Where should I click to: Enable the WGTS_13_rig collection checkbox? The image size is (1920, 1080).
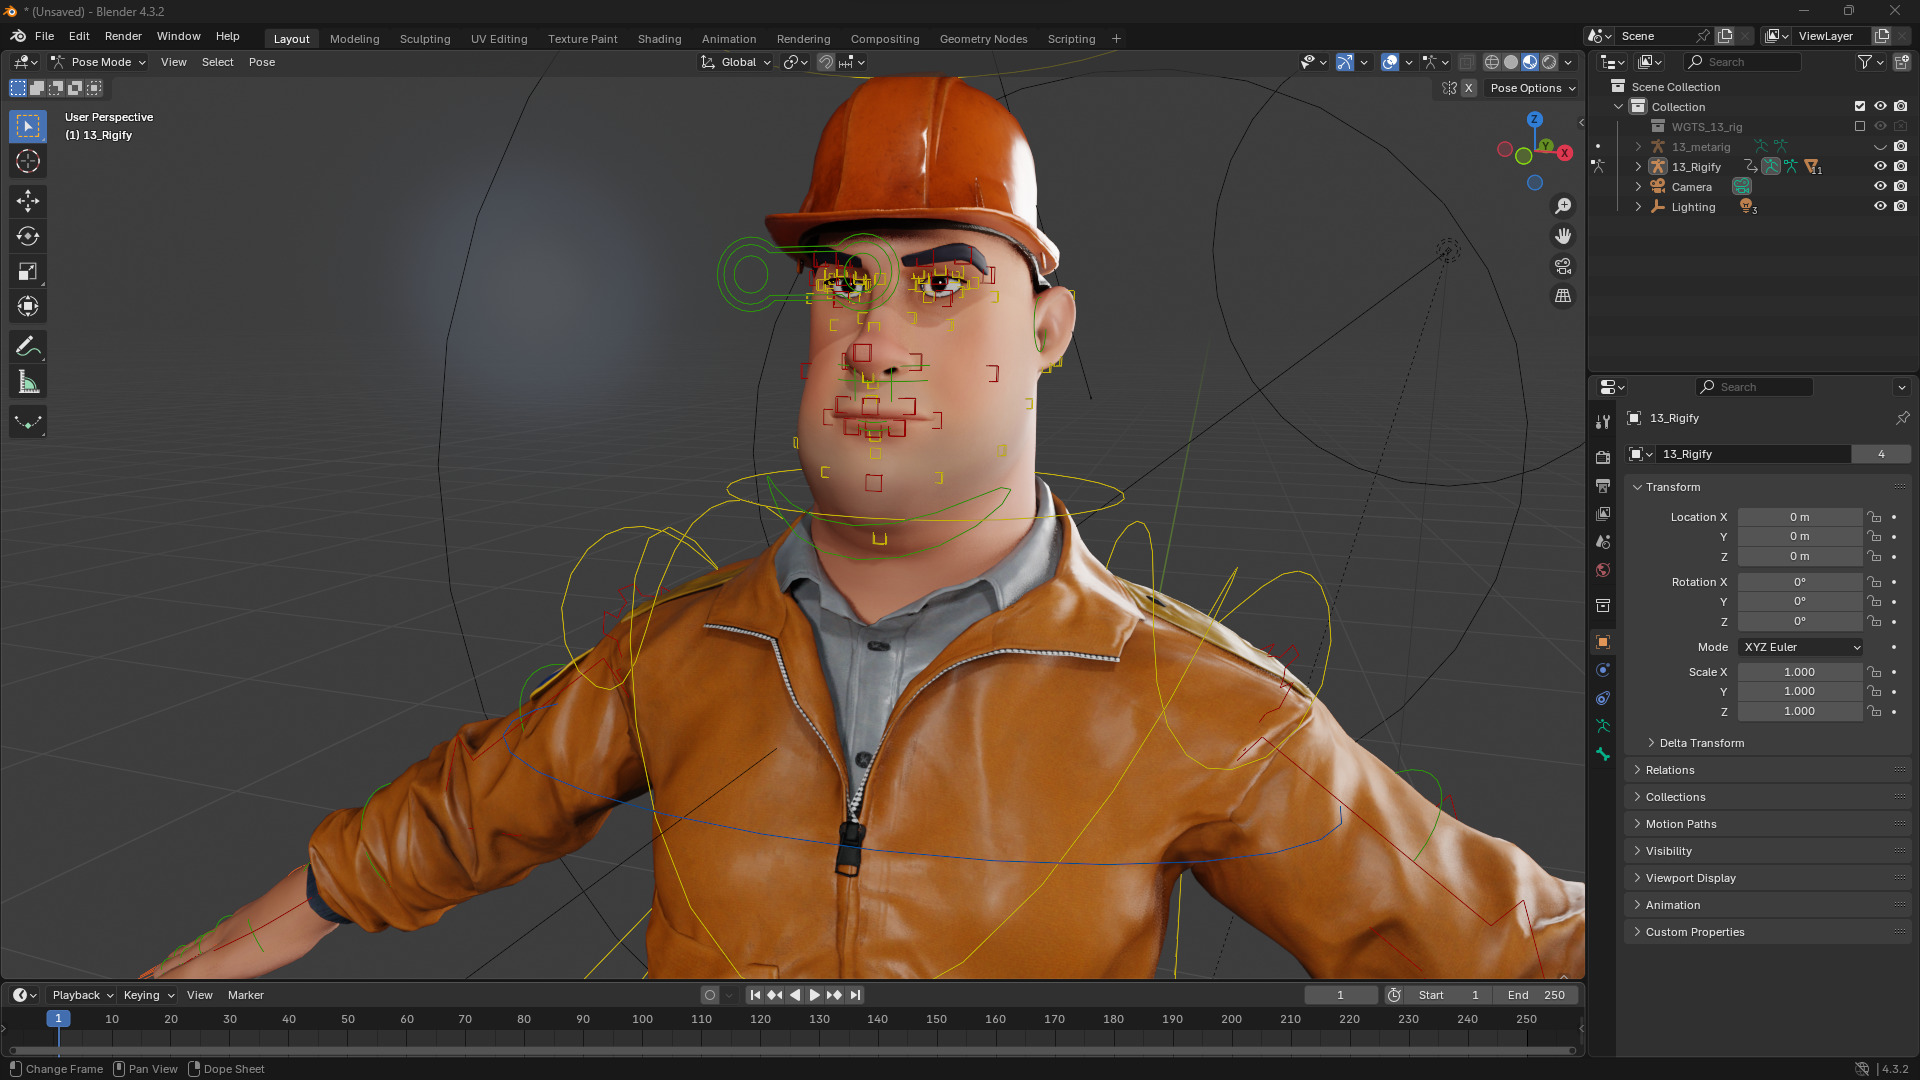1860,127
